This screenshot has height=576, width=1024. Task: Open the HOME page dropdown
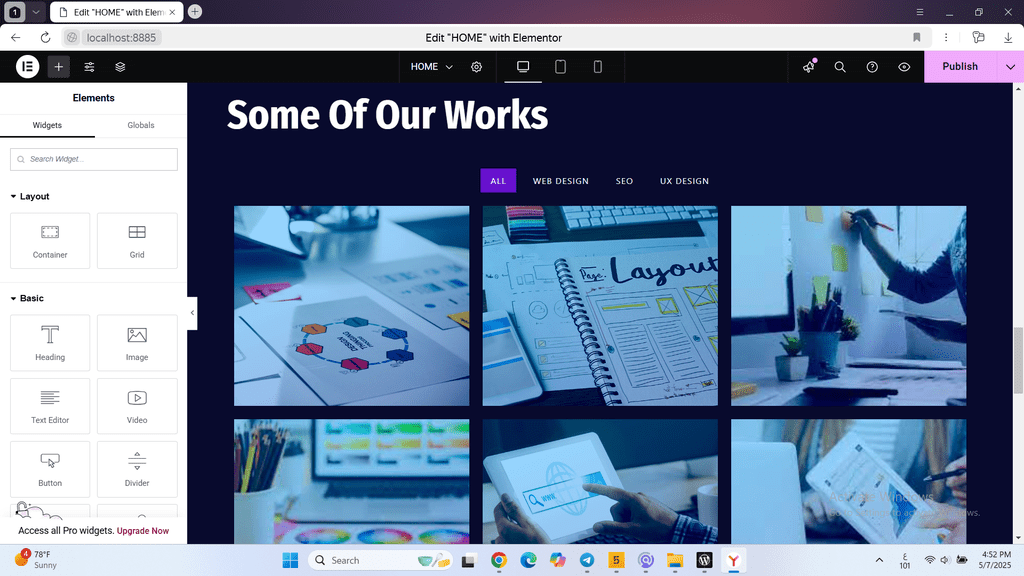pyautogui.click(x=432, y=67)
